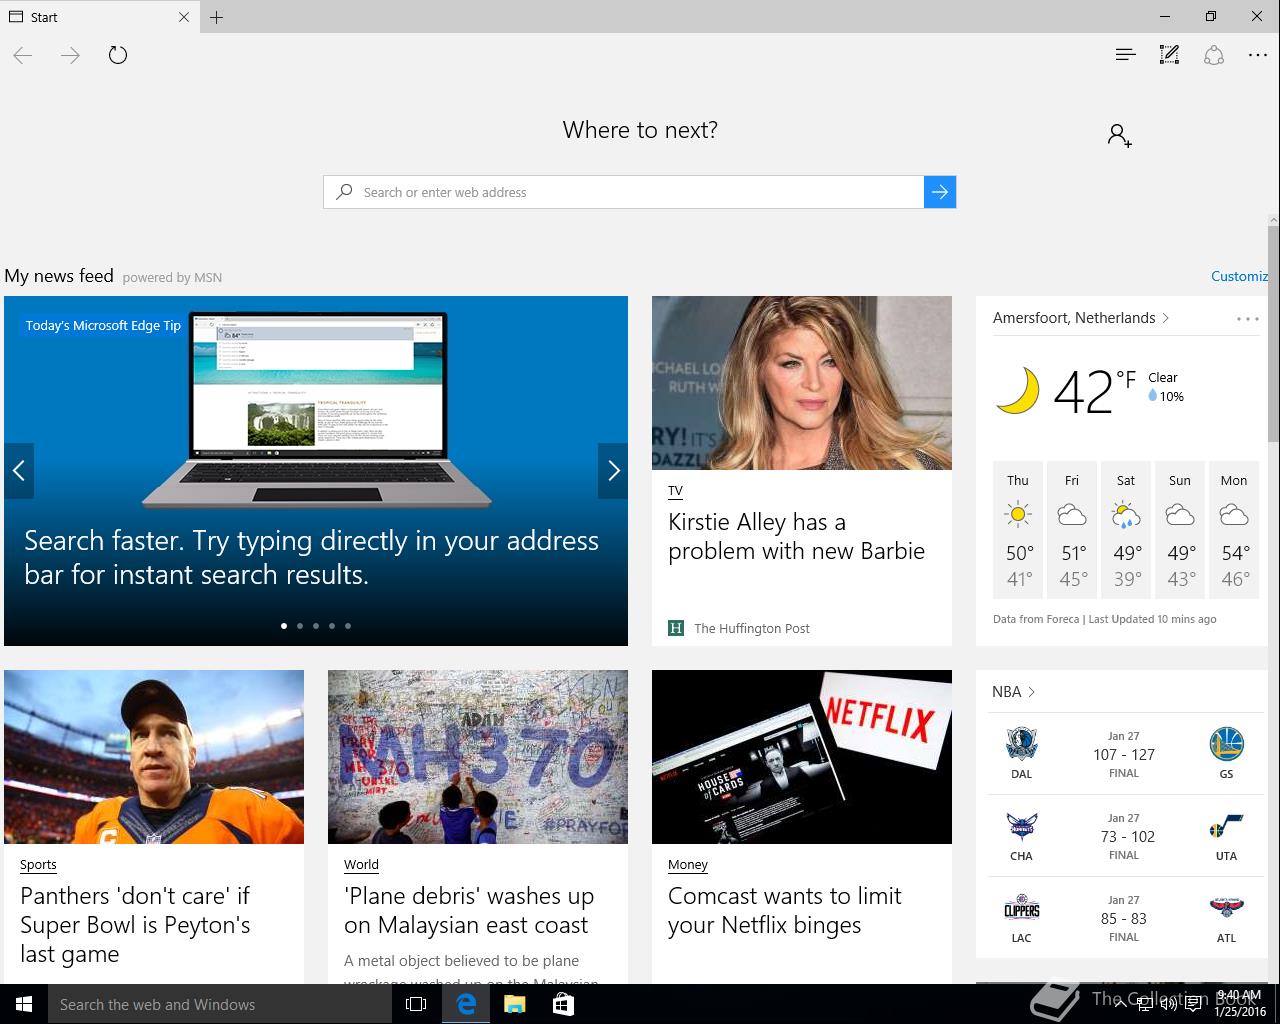This screenshot has height=1024, width=1280.
Task: Click the TV category label
Action: 675,491
